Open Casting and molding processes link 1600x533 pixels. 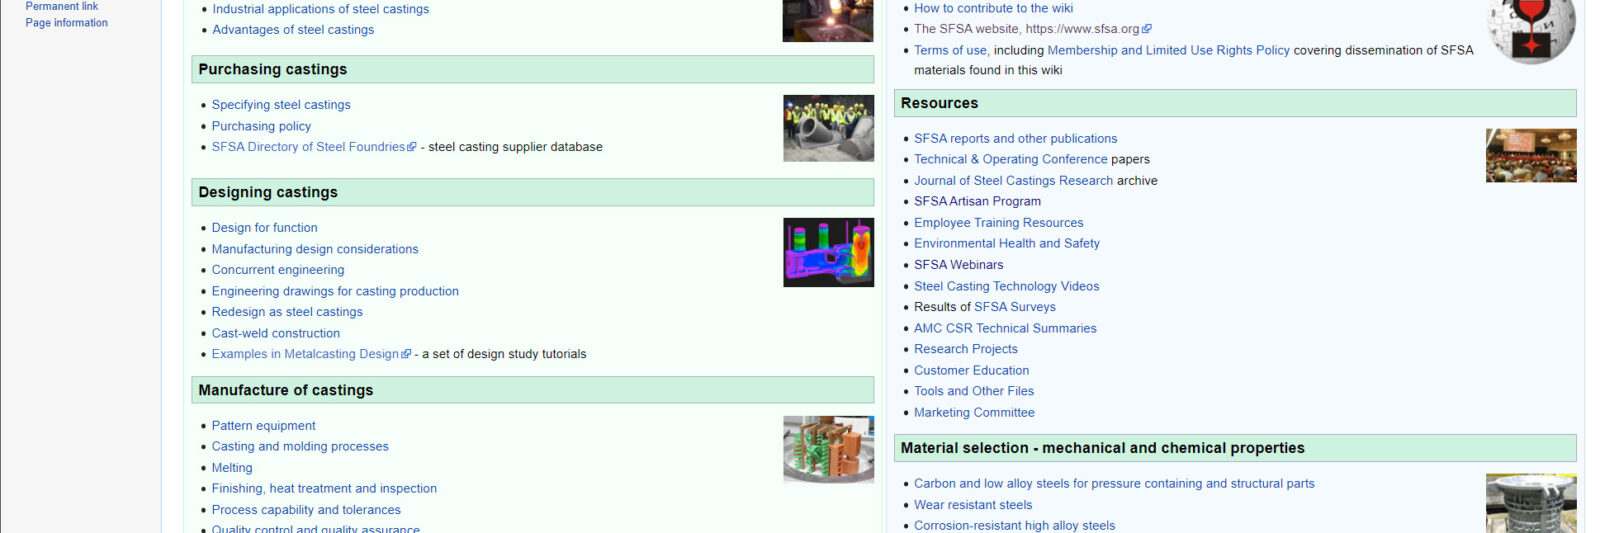click(x=300, y=447)
